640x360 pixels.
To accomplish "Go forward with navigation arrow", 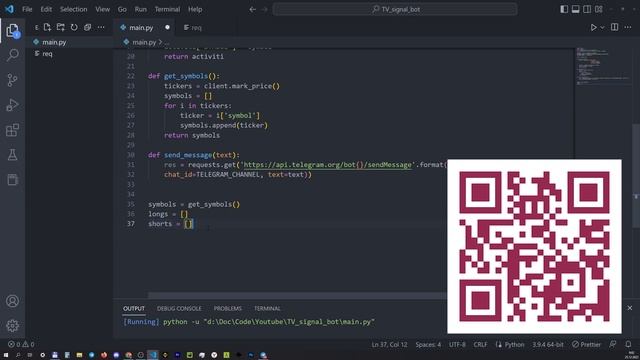I will click(x=264, y=9).
